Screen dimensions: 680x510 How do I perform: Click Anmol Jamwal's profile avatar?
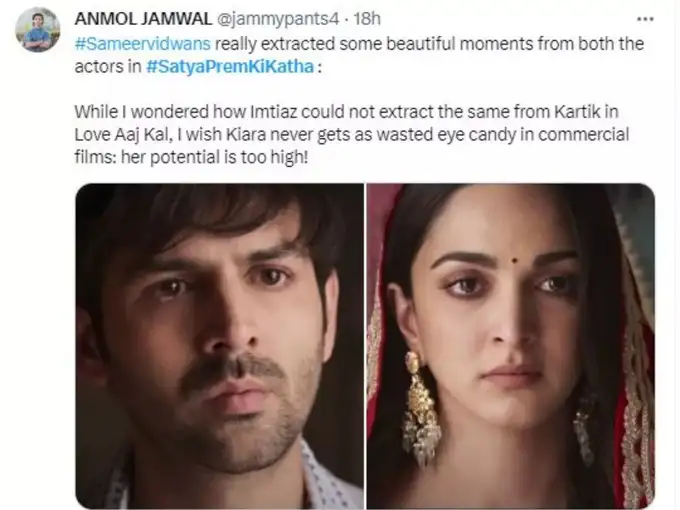tap(38, 30)
